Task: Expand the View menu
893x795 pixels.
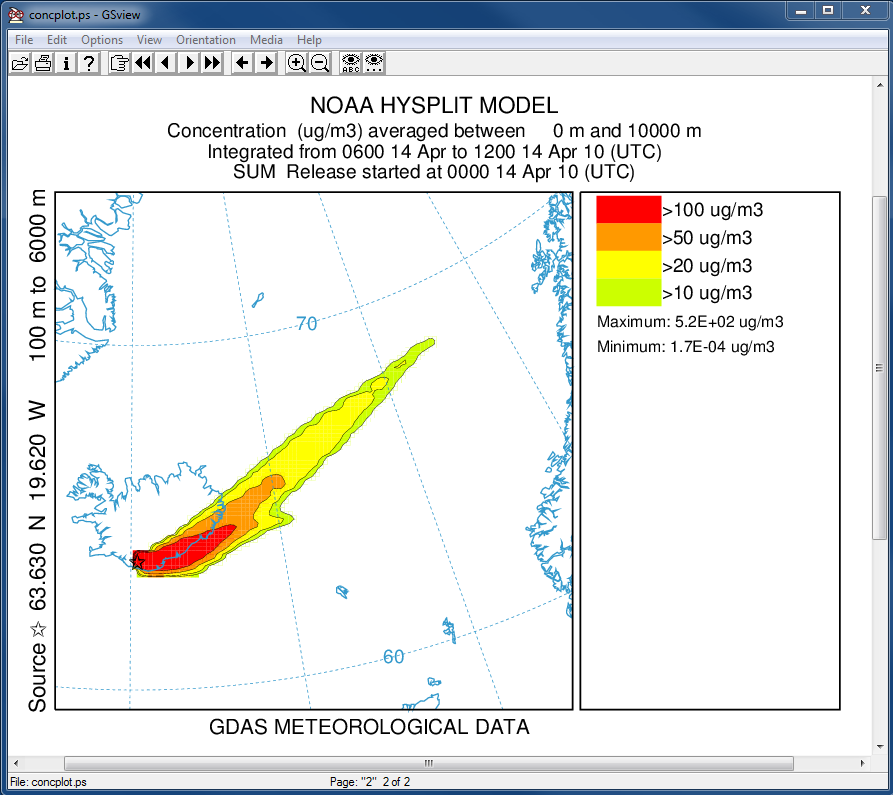Action: (149, 40)
